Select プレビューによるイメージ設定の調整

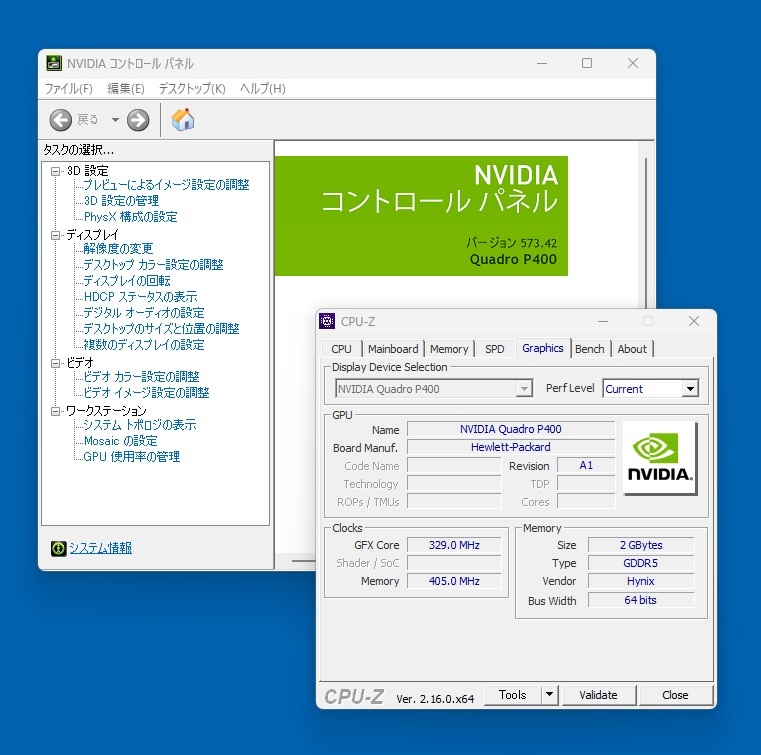(166, 185)
